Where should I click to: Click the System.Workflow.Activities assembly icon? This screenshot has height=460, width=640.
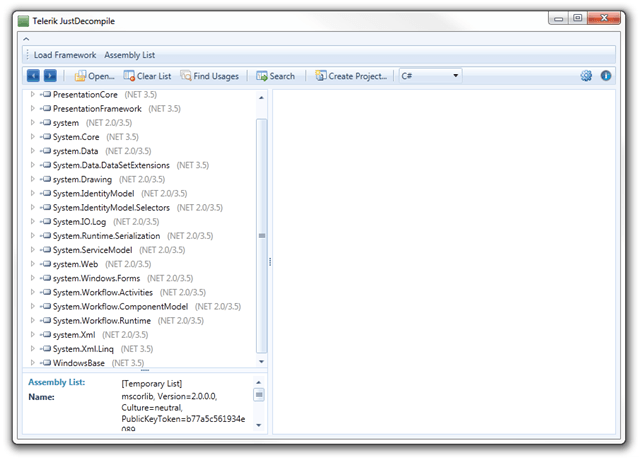(x=46, y=292)
